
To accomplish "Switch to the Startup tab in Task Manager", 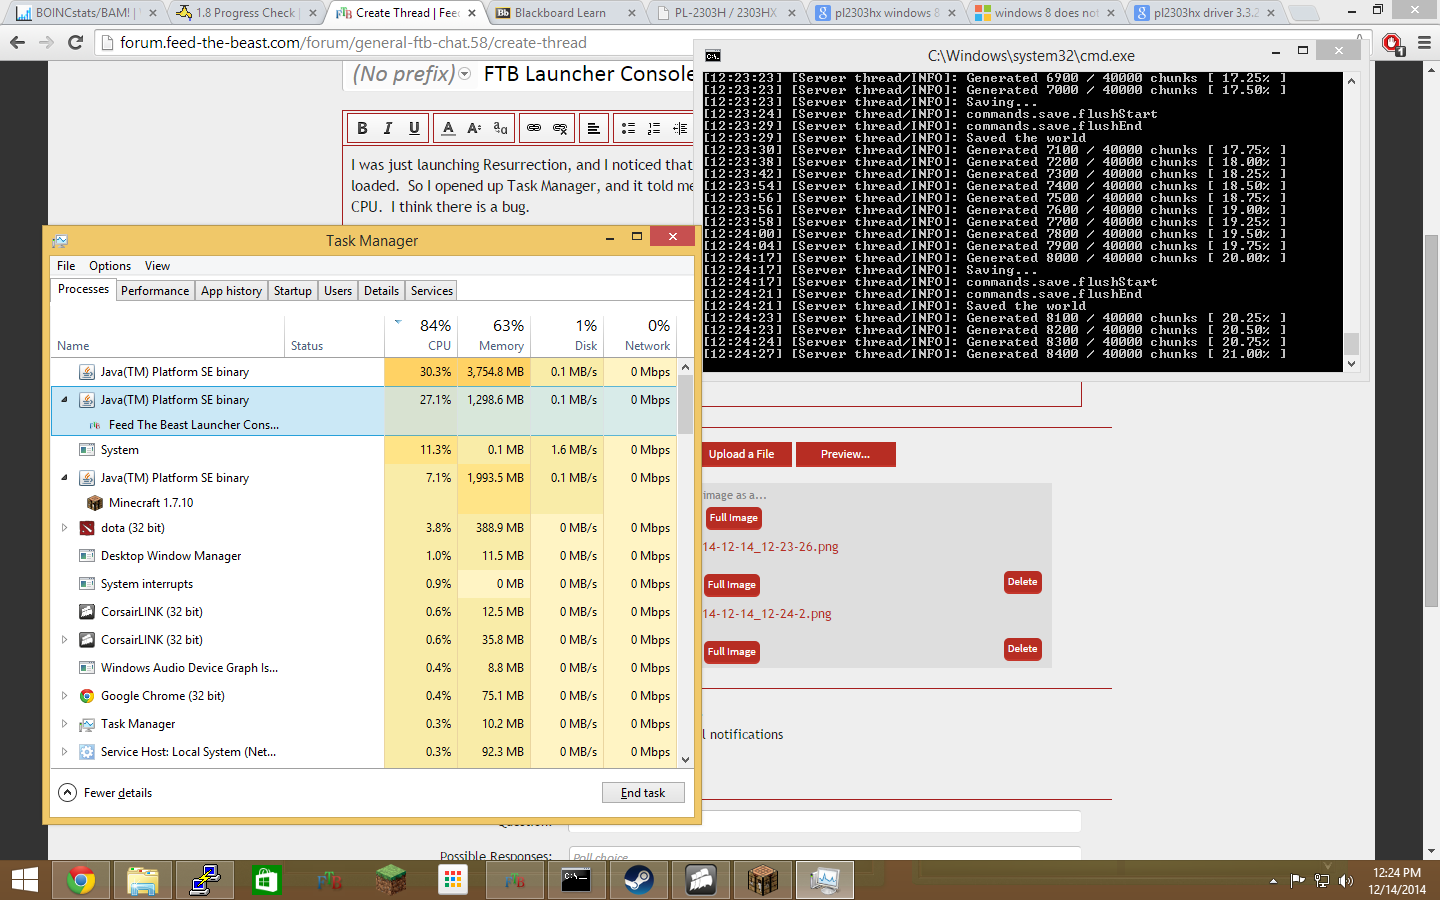I will [x=293, y=291].
